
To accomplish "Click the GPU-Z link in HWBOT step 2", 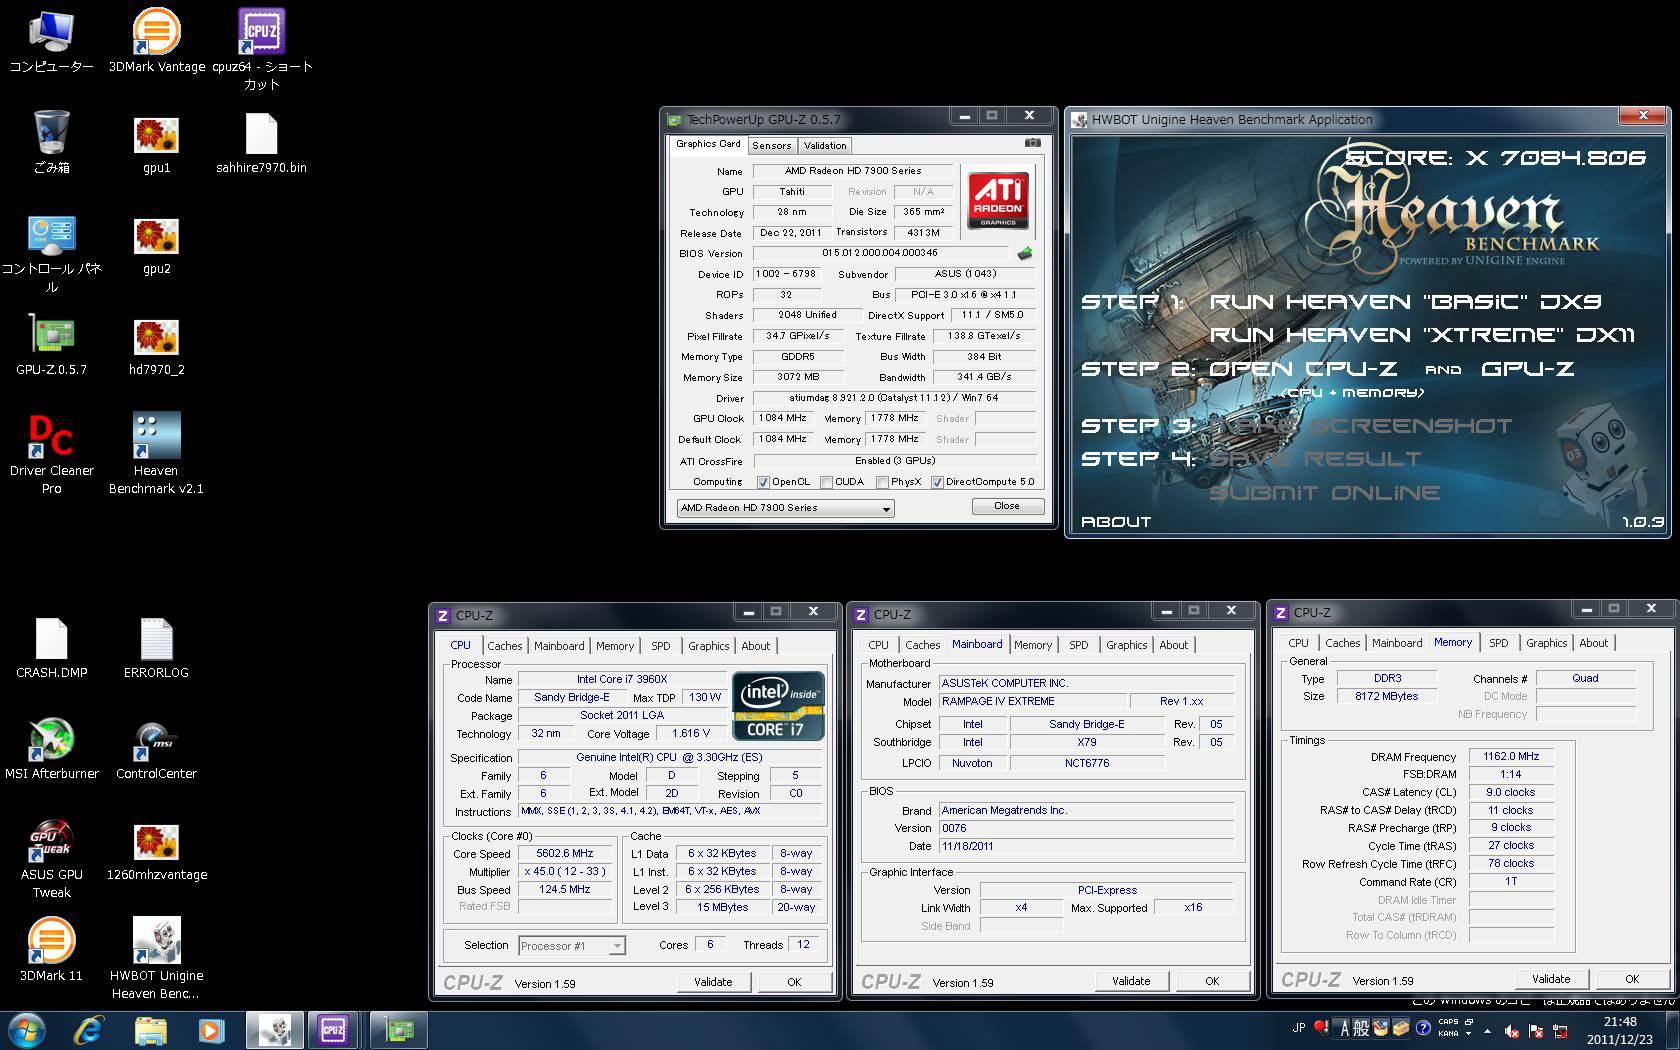I will 1527,369.
